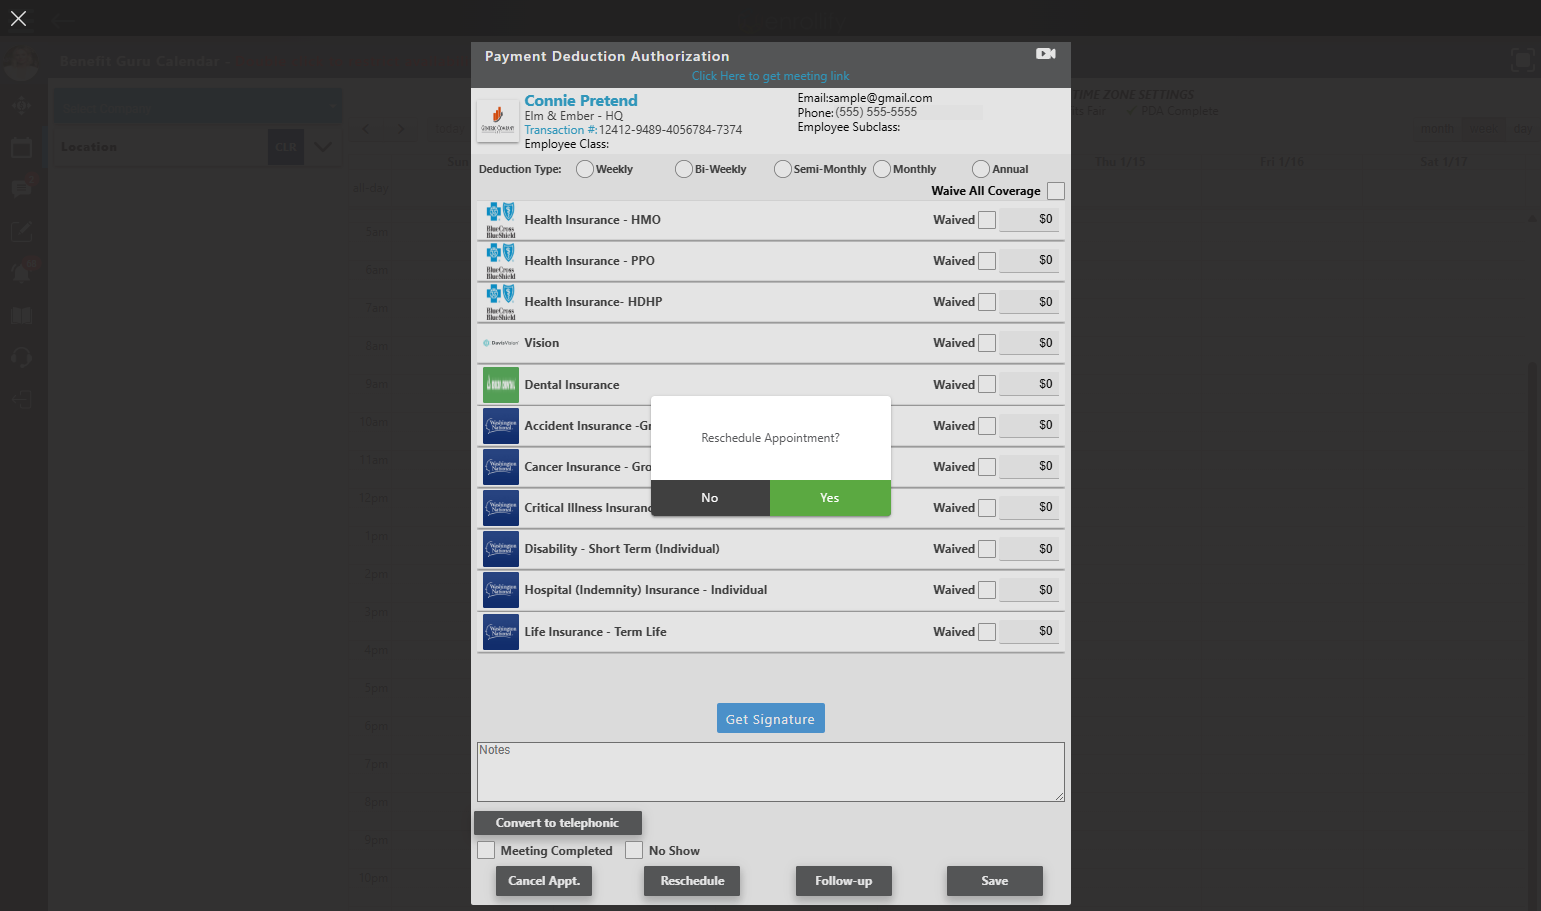1541x911 pixels.
Task: Click the Reschedule button at bottom
Action: click(692, 881)
